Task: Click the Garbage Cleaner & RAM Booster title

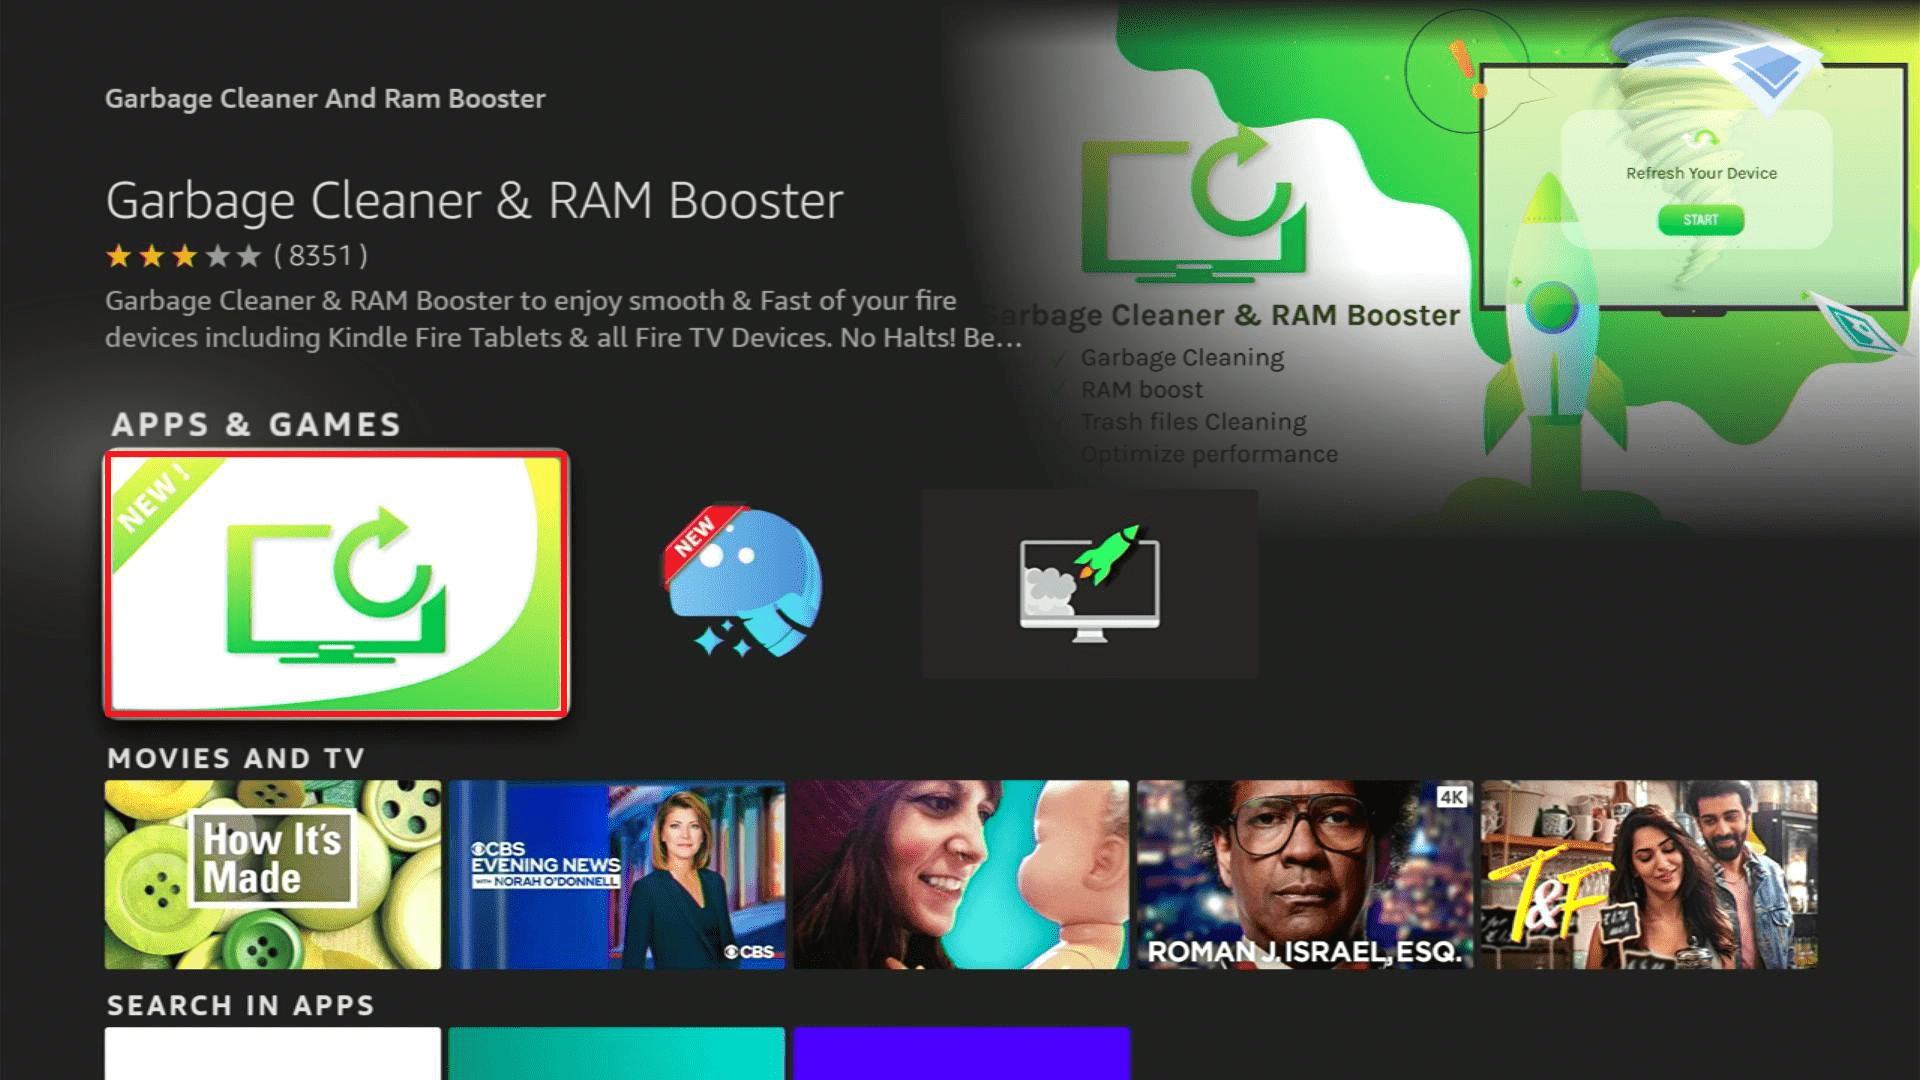Action: click(x=475, y=201)
